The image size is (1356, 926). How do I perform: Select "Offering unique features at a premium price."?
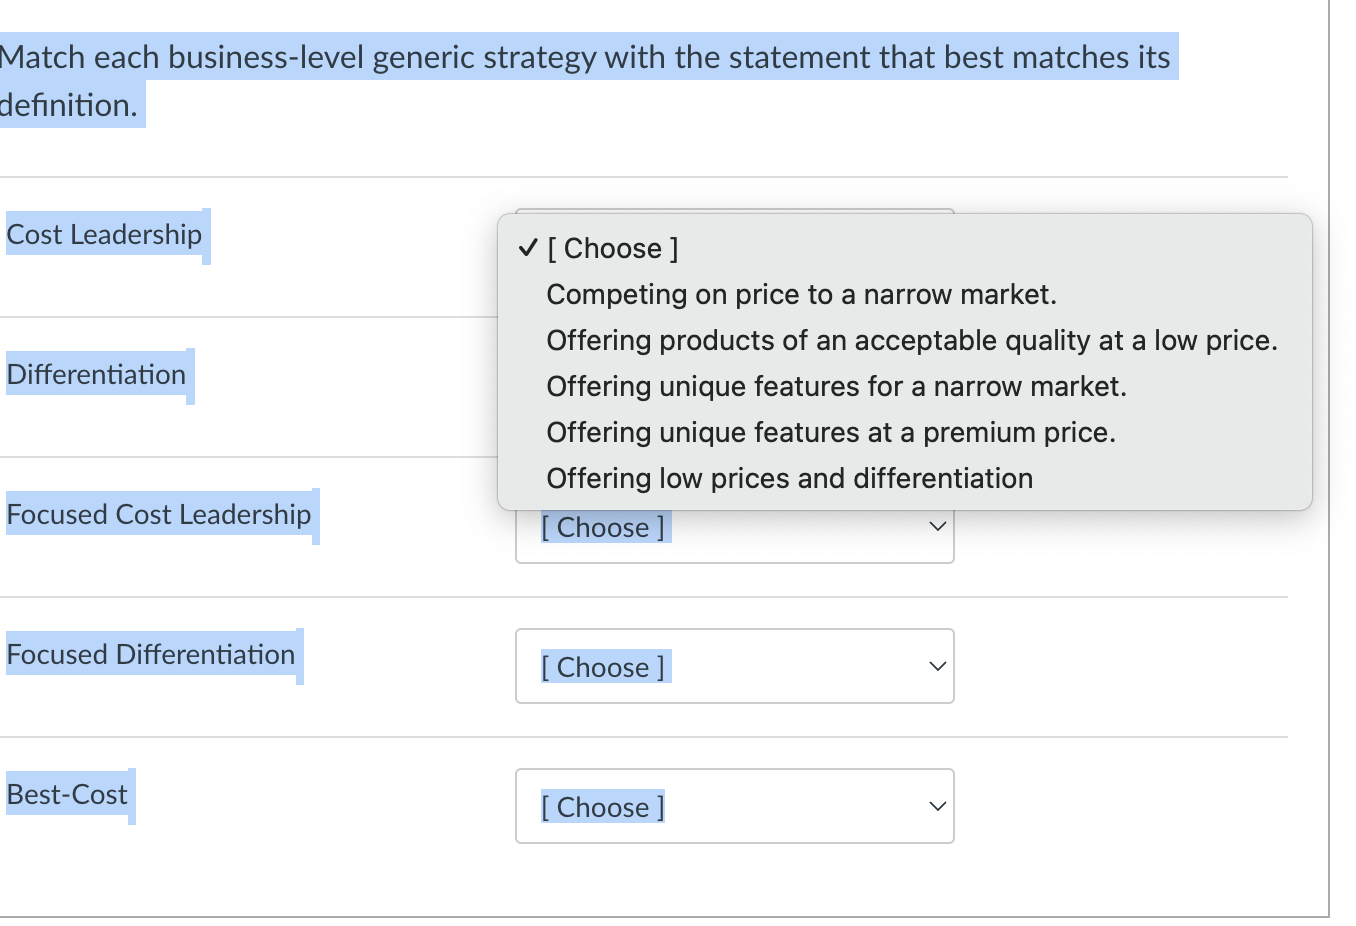click(831, 432)
